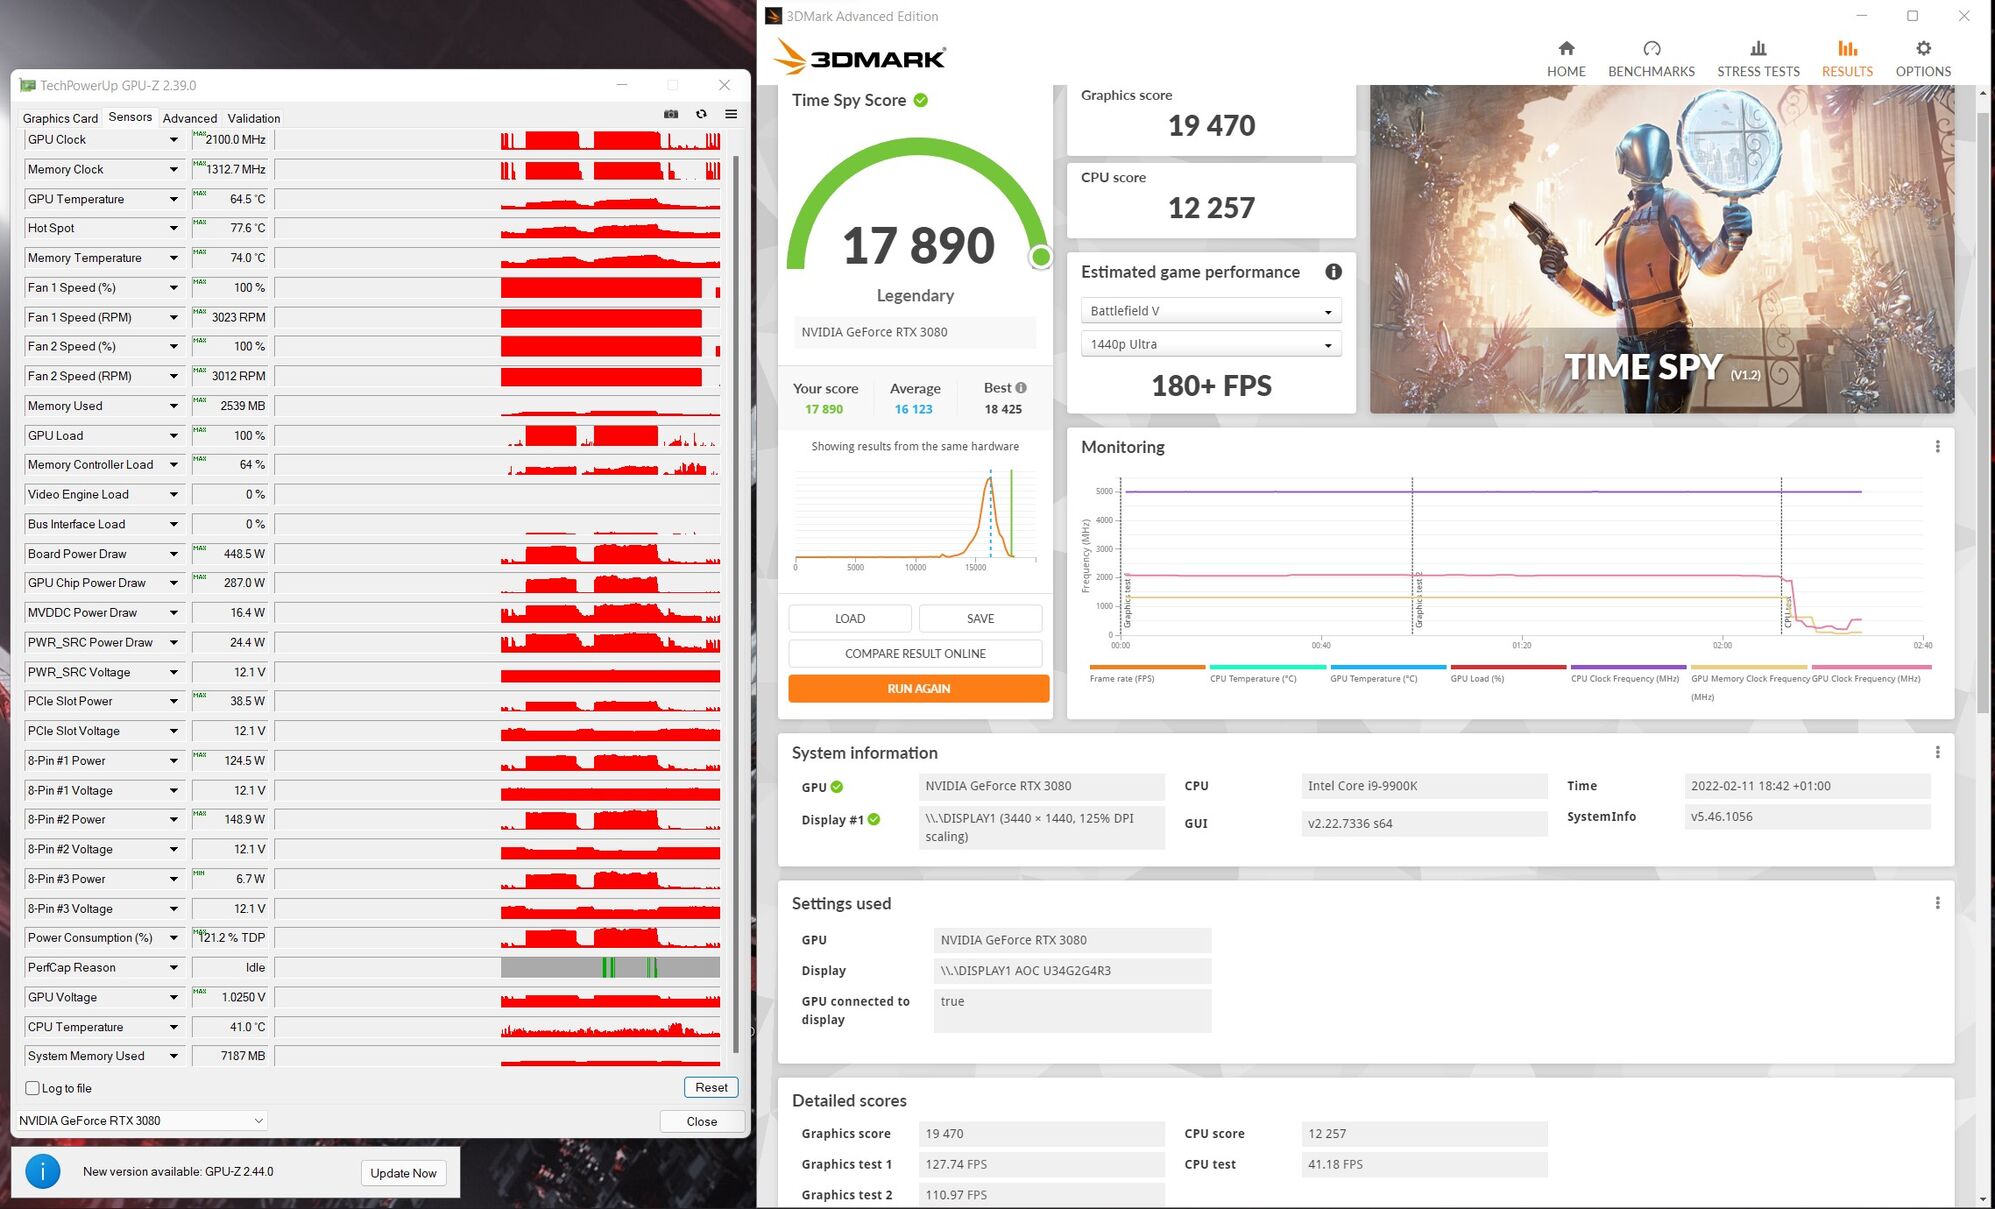This screenshot has width=1995, height=1209.
Task: Click the GPU-Z refresh sensors icon
Action: [701, 114]
